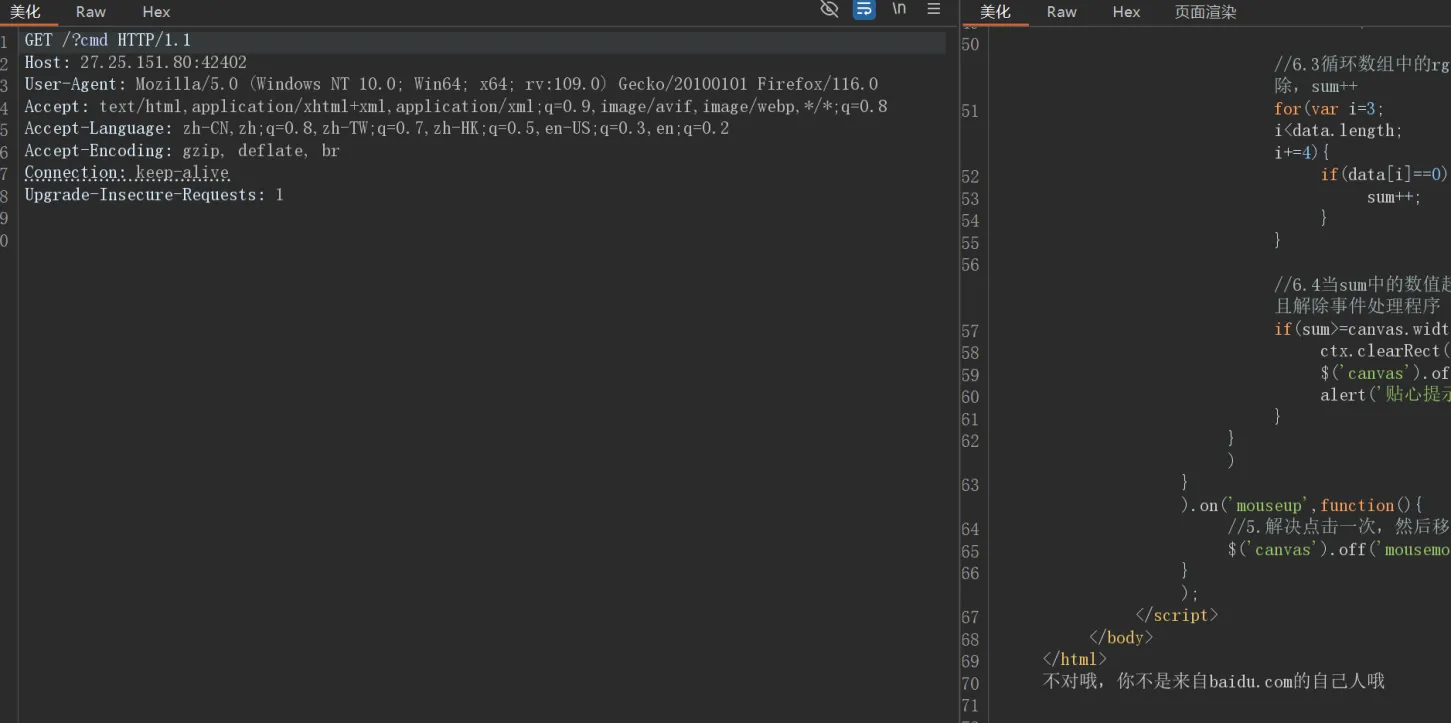Viewport: 1451px width, 723px height.
Task: Click the Accept: text/html header line
Action: click(456, 106)
